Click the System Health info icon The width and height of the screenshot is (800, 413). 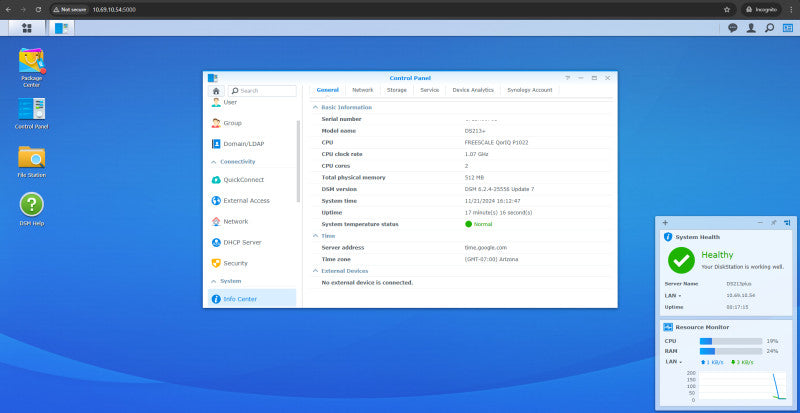668,237
